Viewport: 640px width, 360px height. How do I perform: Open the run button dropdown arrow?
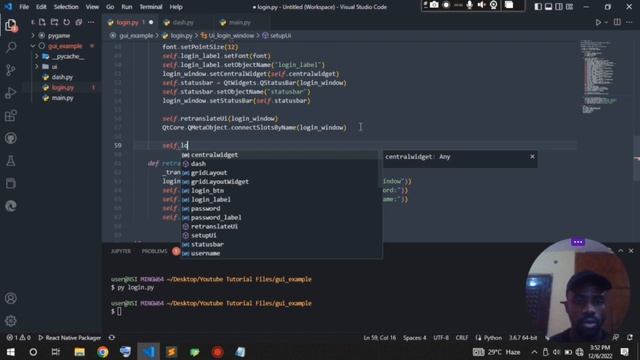point(607,22)
